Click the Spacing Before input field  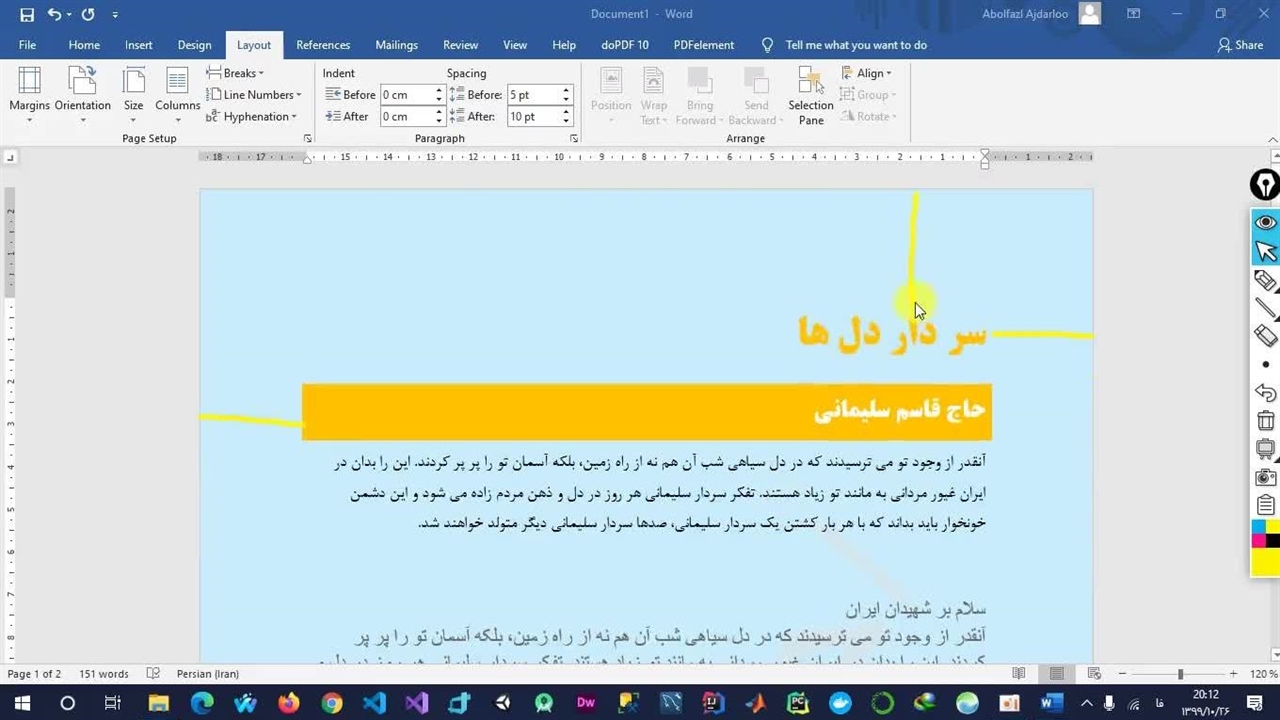click(x=532, y=95)
